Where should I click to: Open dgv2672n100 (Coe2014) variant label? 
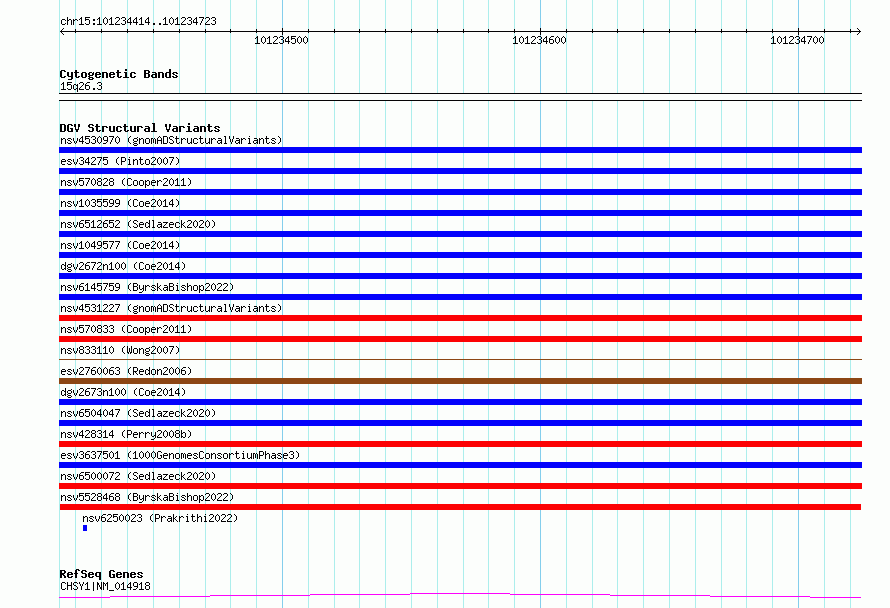[123, 266]
